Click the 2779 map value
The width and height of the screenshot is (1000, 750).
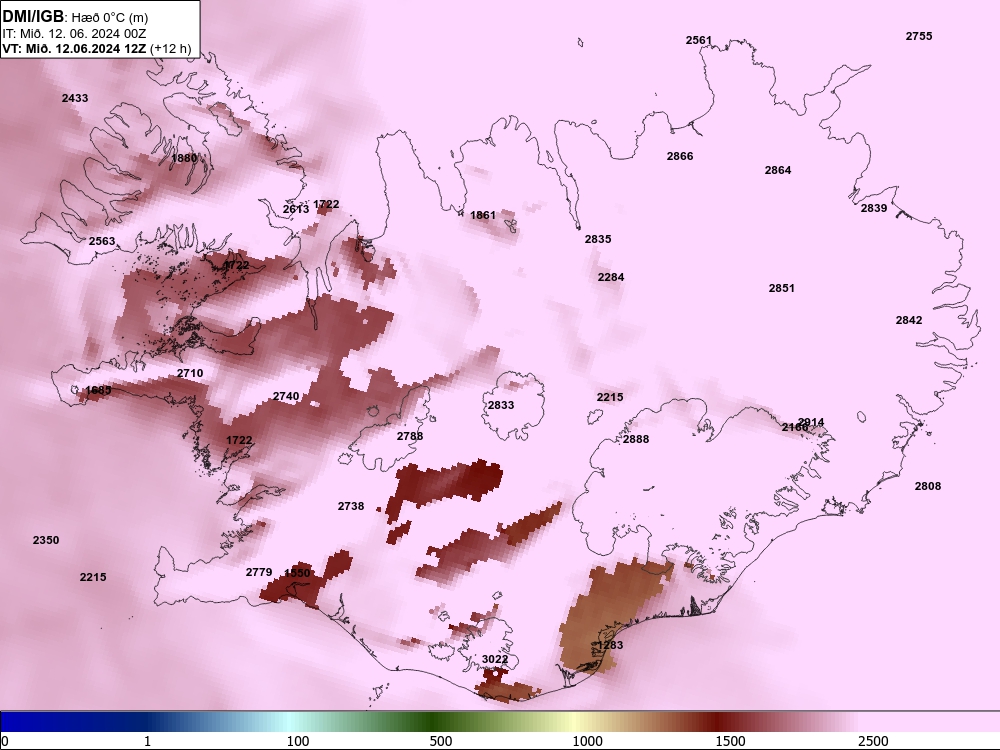pos(259,573)
